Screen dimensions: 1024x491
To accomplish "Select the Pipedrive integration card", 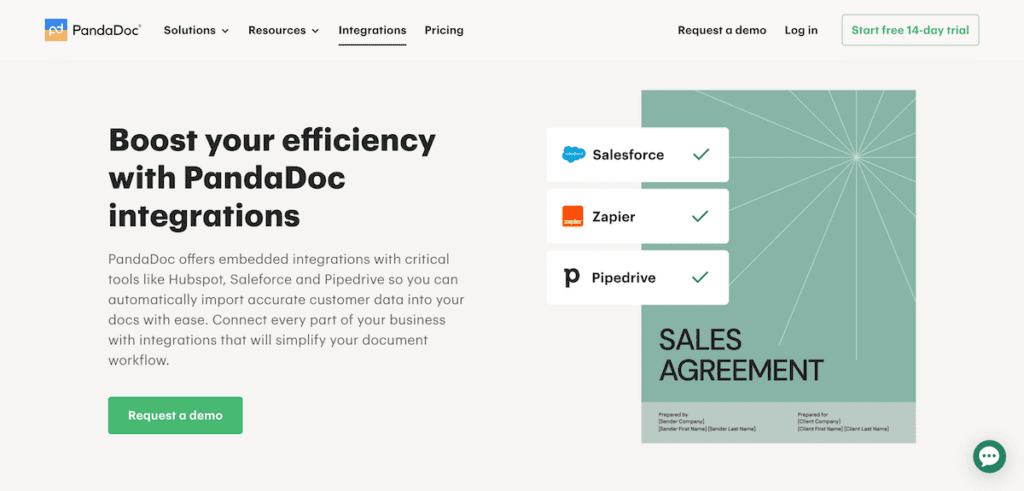I will click(637, 277).
